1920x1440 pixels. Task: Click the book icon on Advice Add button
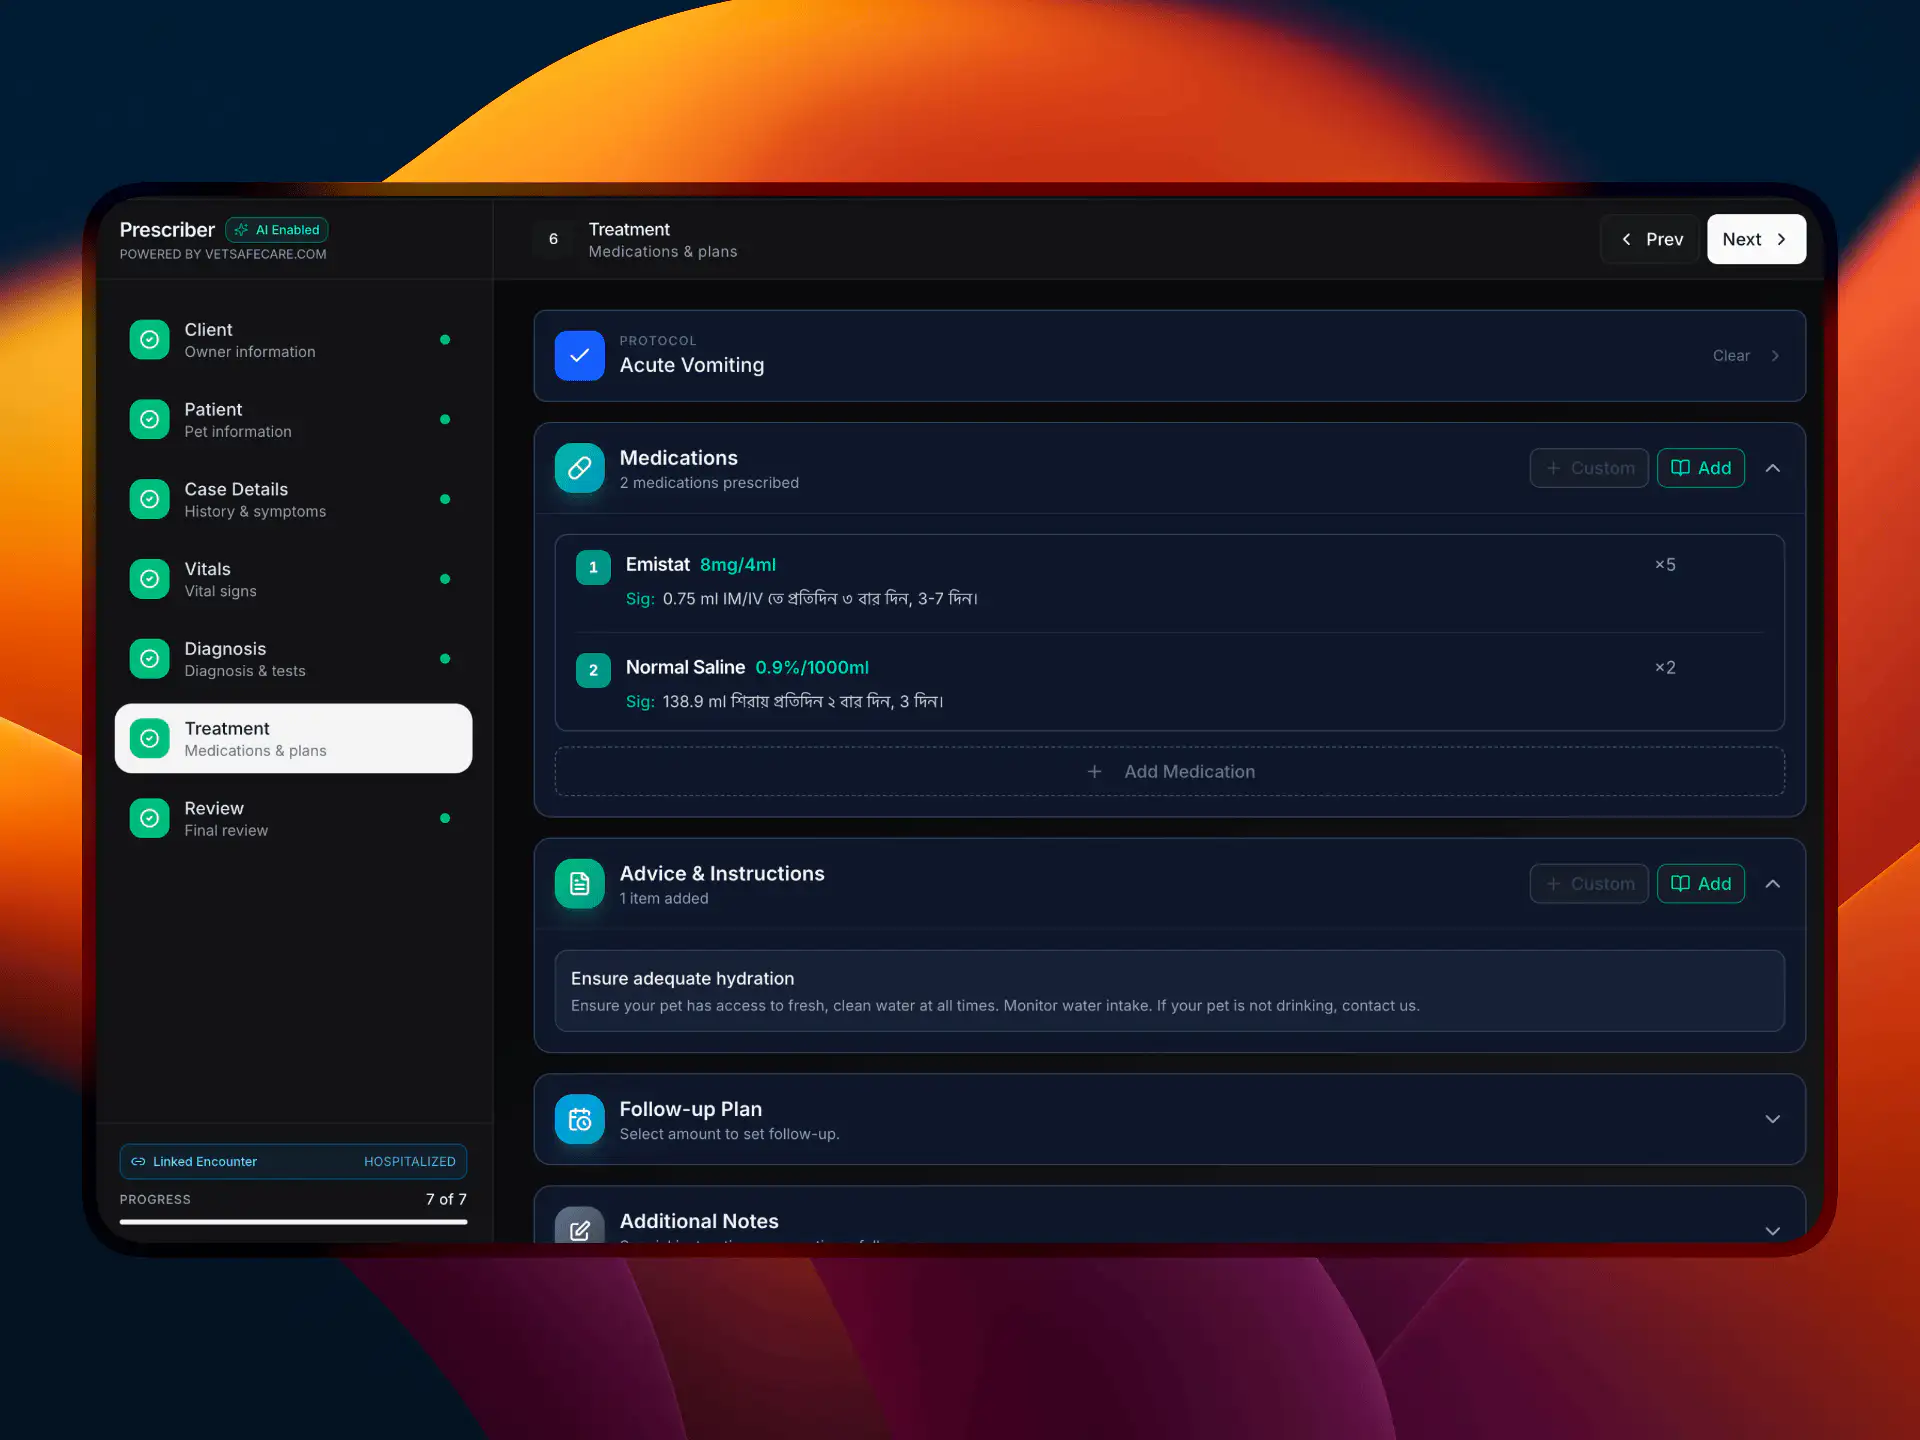(1681, 884)
